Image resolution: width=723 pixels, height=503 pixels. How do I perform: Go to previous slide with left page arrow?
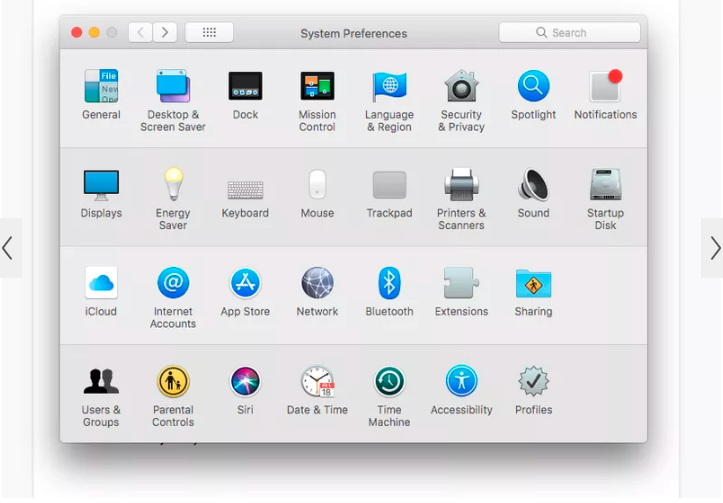click(x=9, y=248)
